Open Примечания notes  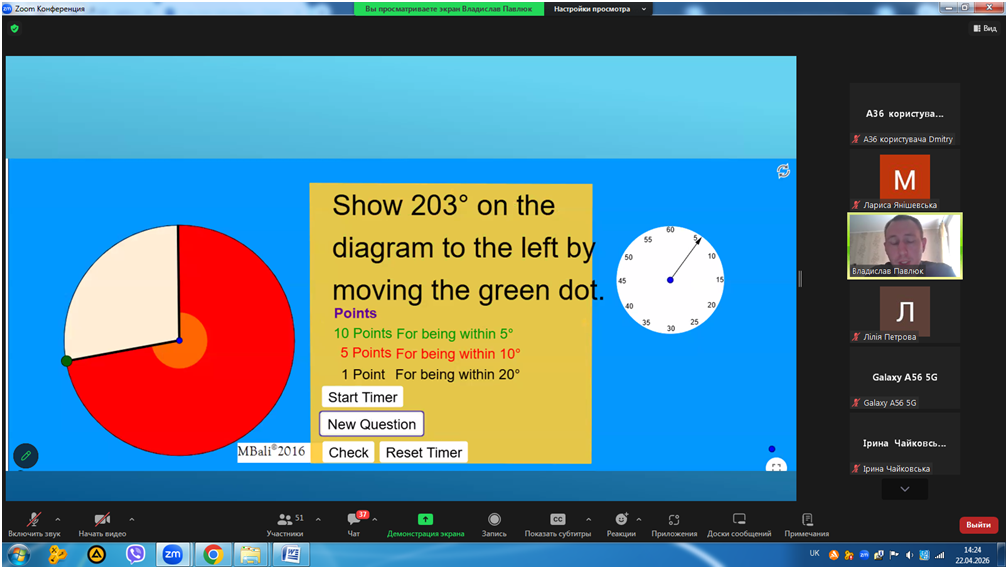807,523
